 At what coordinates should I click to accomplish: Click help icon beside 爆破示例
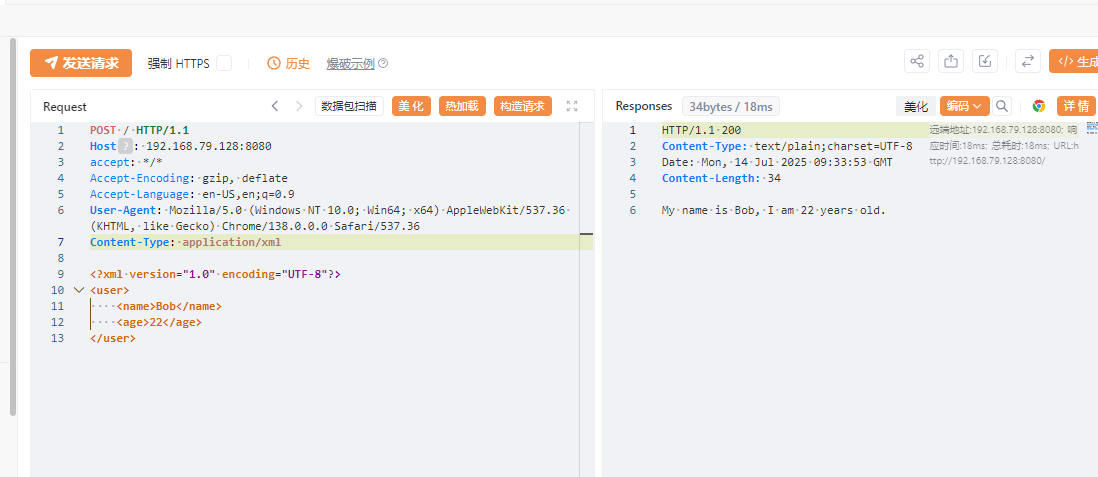(383, 63)
